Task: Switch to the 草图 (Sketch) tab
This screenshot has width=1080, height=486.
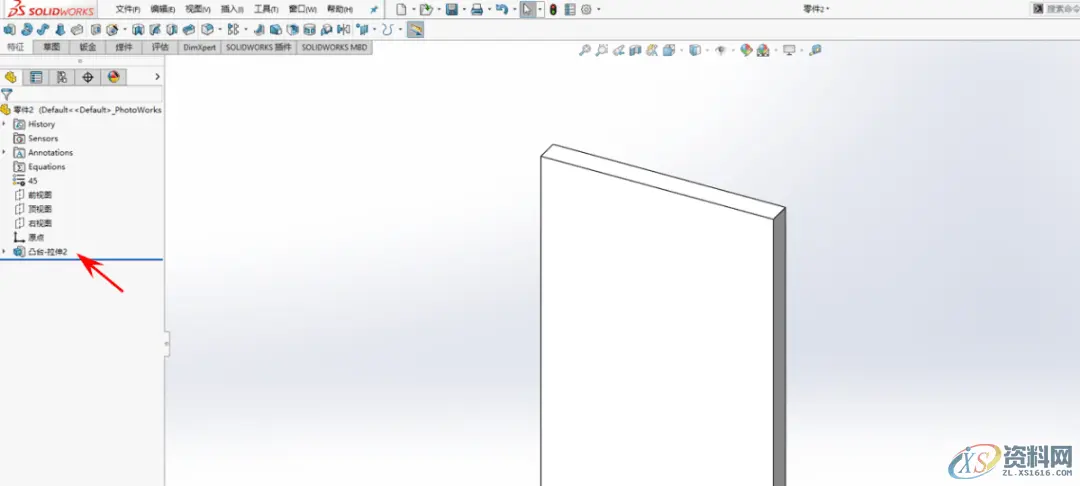Action: [x=52, y=47]
